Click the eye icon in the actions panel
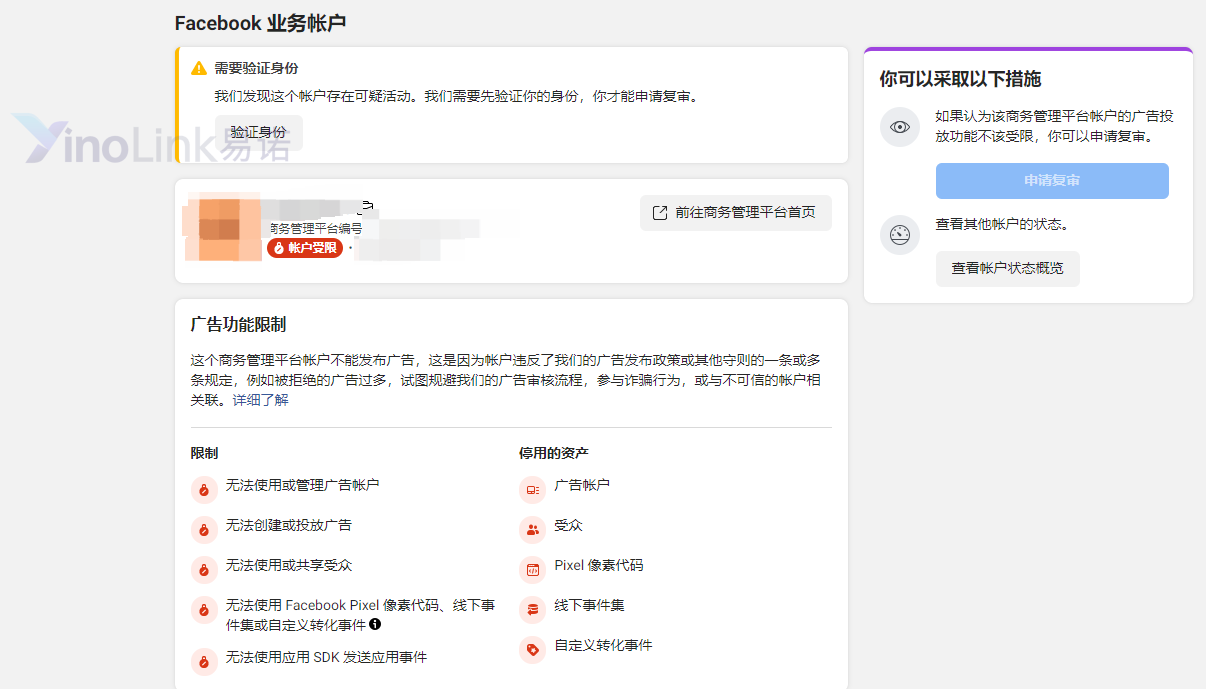The height and width of the screenshot is (689, 1206). (x=899, y=127)
